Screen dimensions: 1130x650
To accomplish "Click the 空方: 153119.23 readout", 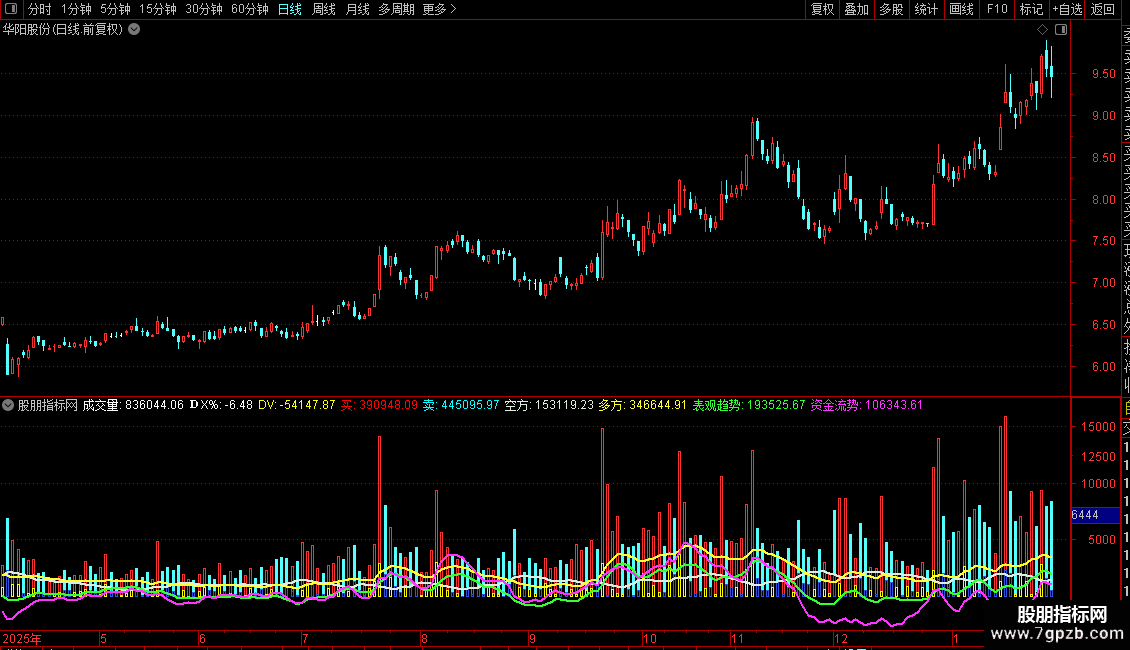I will click(x=549, y=405).
